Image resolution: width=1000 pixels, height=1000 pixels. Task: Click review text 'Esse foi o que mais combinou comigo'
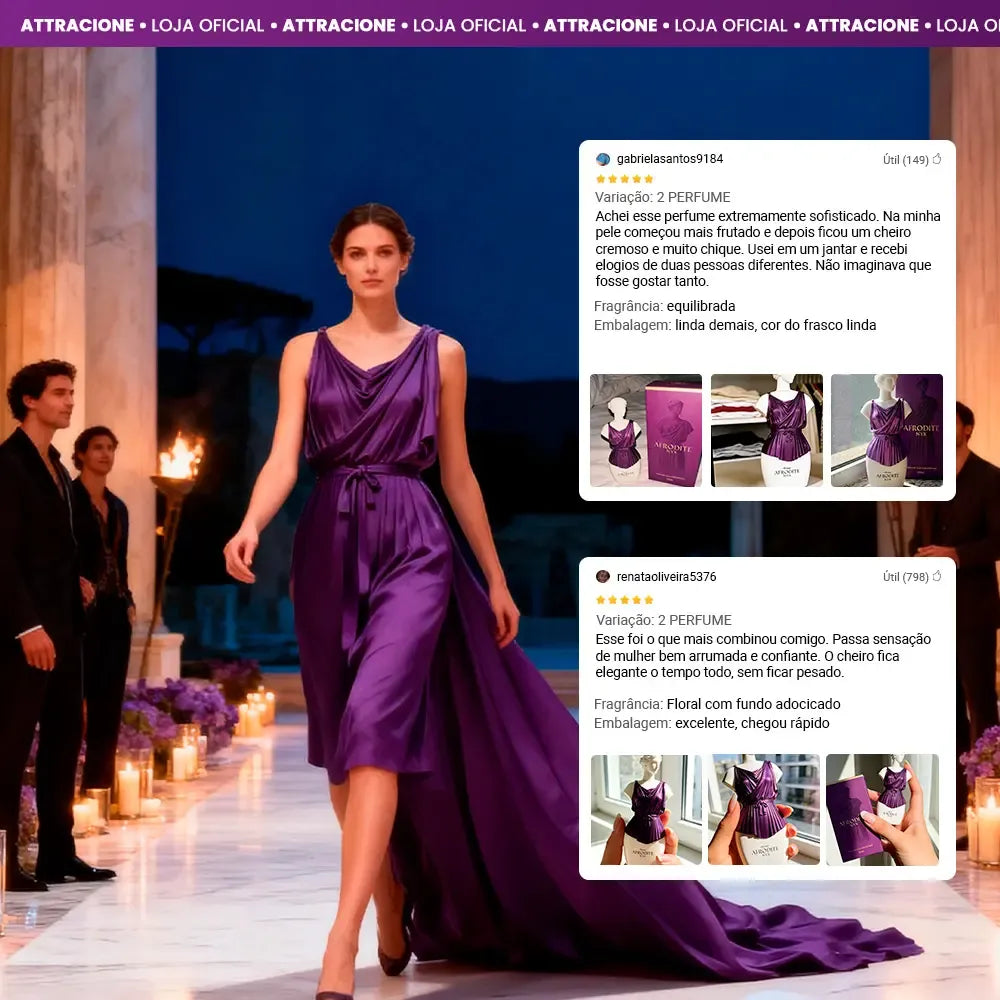pyautogui.click(x=763, y=656)
